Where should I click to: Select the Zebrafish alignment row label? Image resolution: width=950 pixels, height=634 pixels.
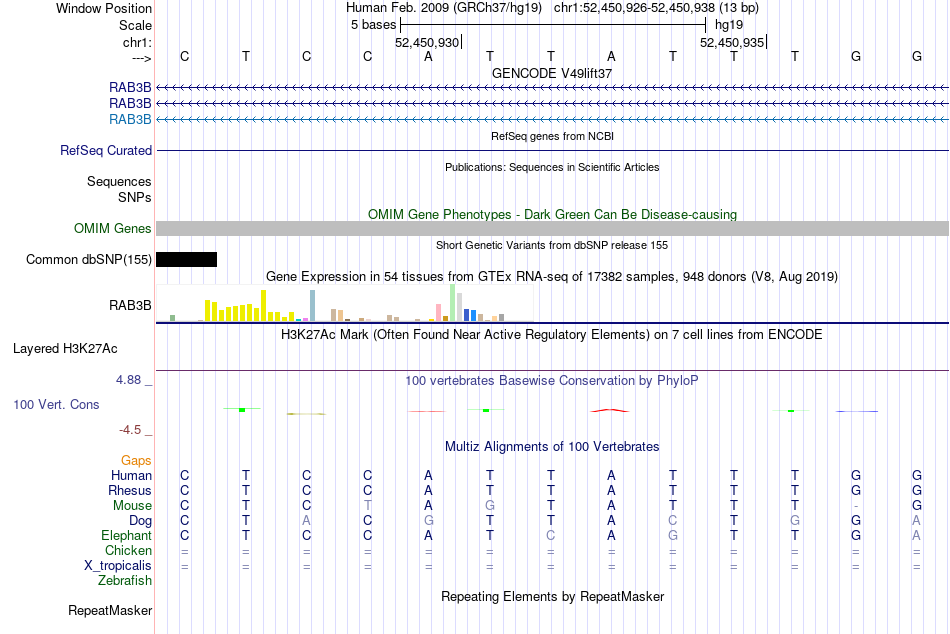[x=125, y=581]
